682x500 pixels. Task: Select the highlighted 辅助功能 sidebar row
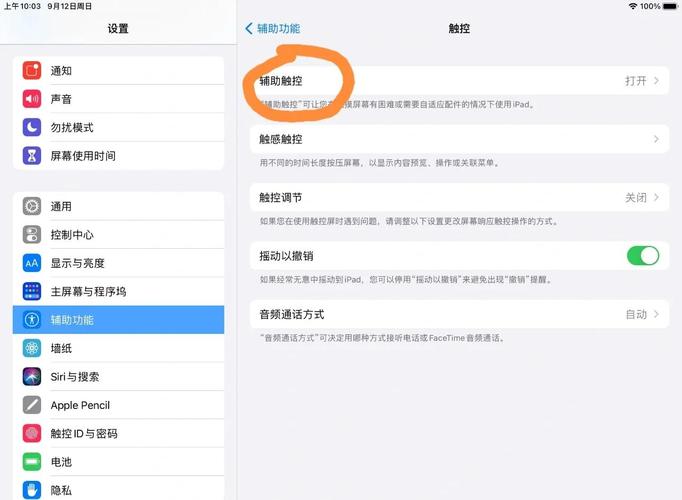coord(118,320)
